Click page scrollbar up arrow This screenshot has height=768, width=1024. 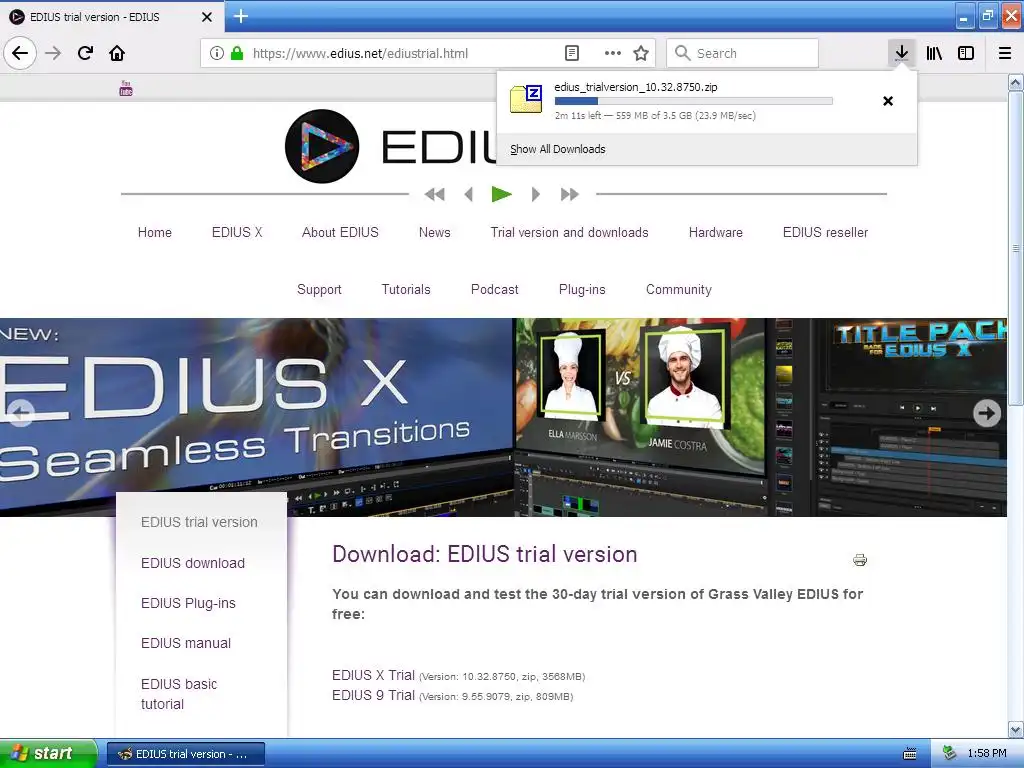coord(1015,83)
